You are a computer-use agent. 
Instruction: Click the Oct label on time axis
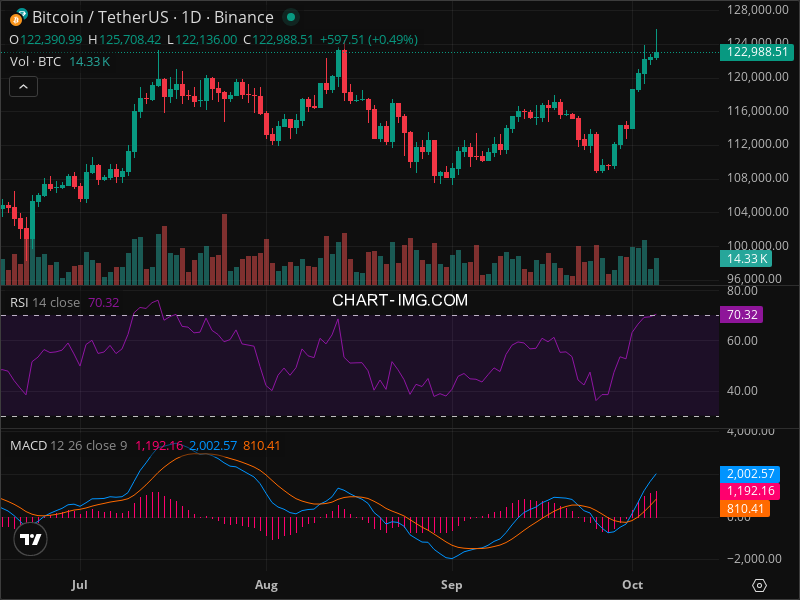pyautogui.click(x=632, y=582)
